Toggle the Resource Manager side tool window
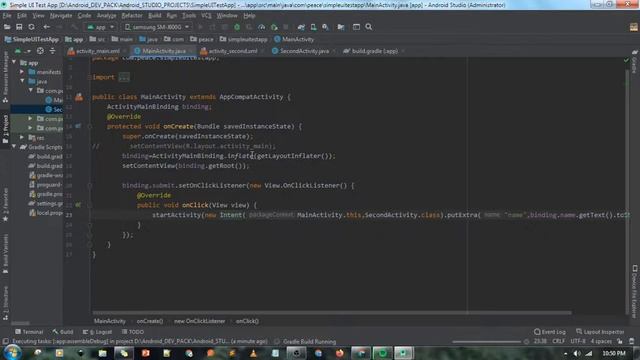 tap(5, 76)
